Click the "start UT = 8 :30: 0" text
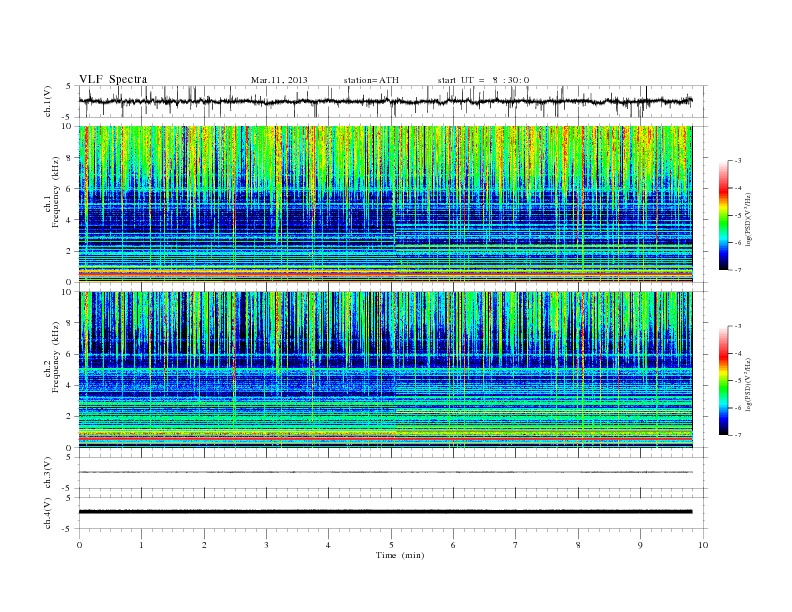This screenshot has width=792, height=612. pyautogui.click(x=483, y=80)
